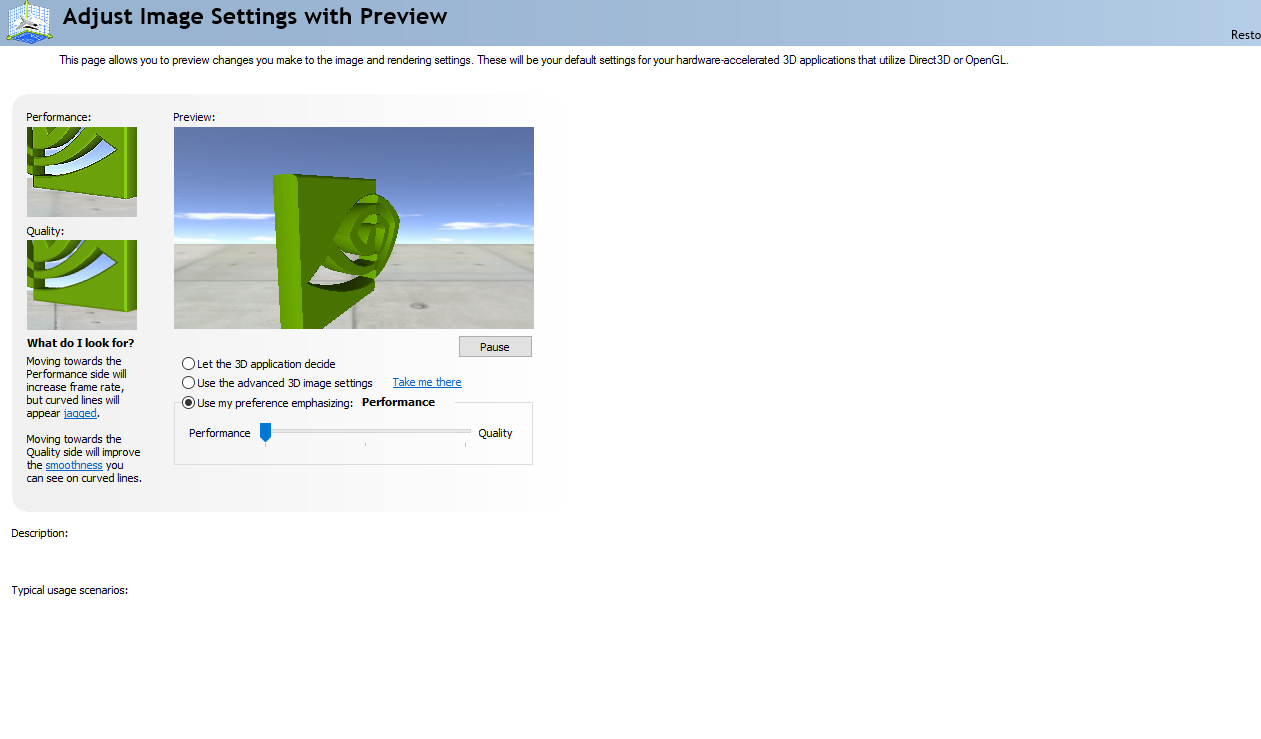Click the 'Performance' label left of slider
The height and width of the screenshot is (739, 1261).
pyautogui.click(x=220, y=433)
